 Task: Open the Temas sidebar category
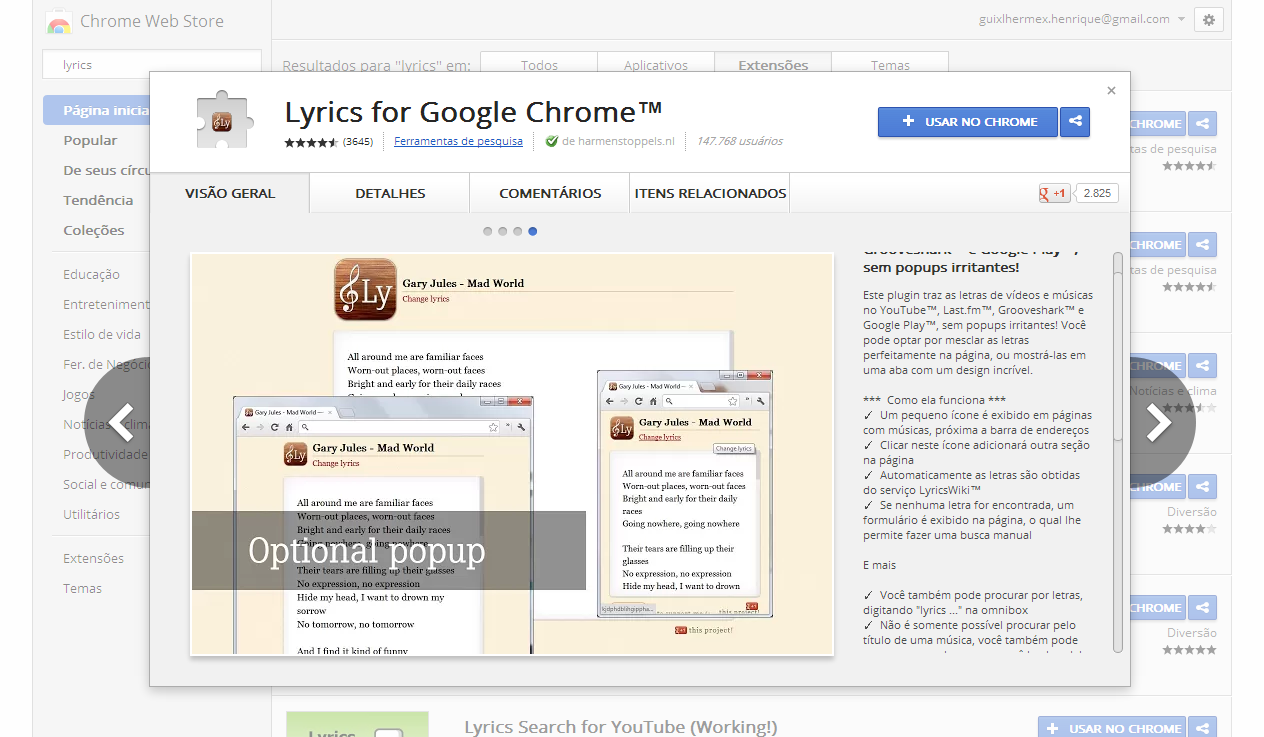(x=82, y=589)
